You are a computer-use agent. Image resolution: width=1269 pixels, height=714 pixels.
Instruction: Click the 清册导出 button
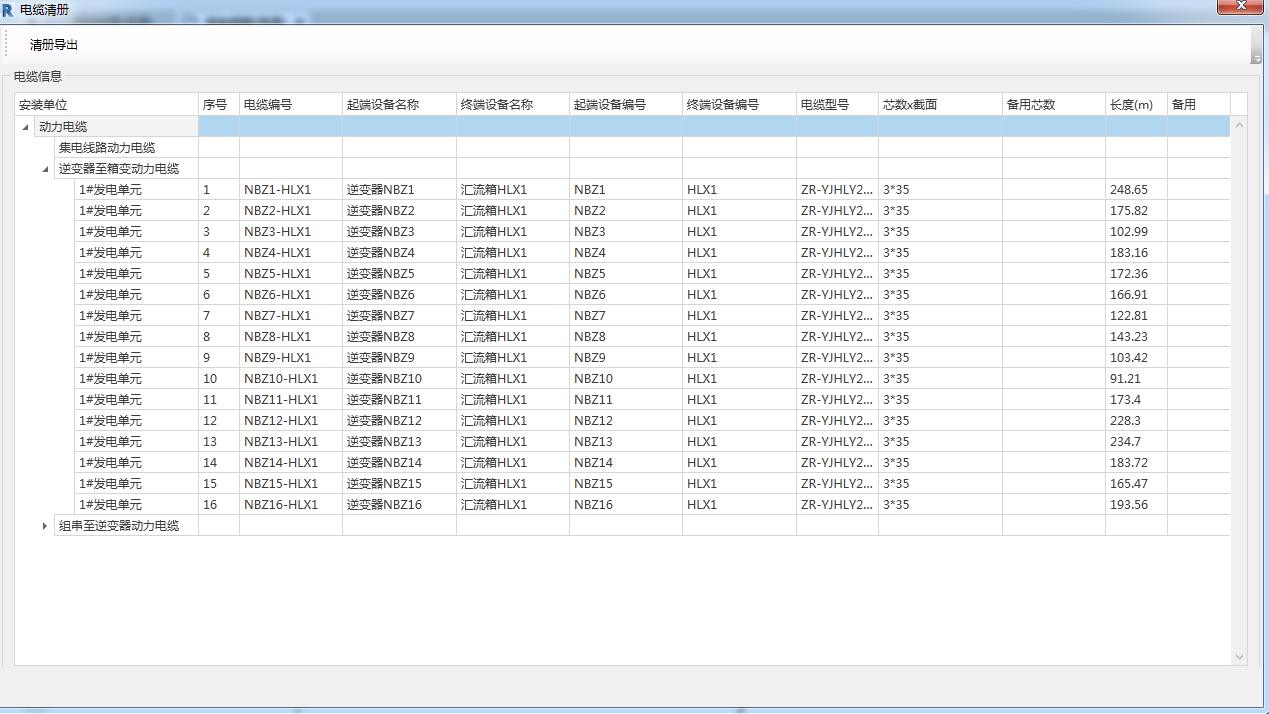pos(54,45)
